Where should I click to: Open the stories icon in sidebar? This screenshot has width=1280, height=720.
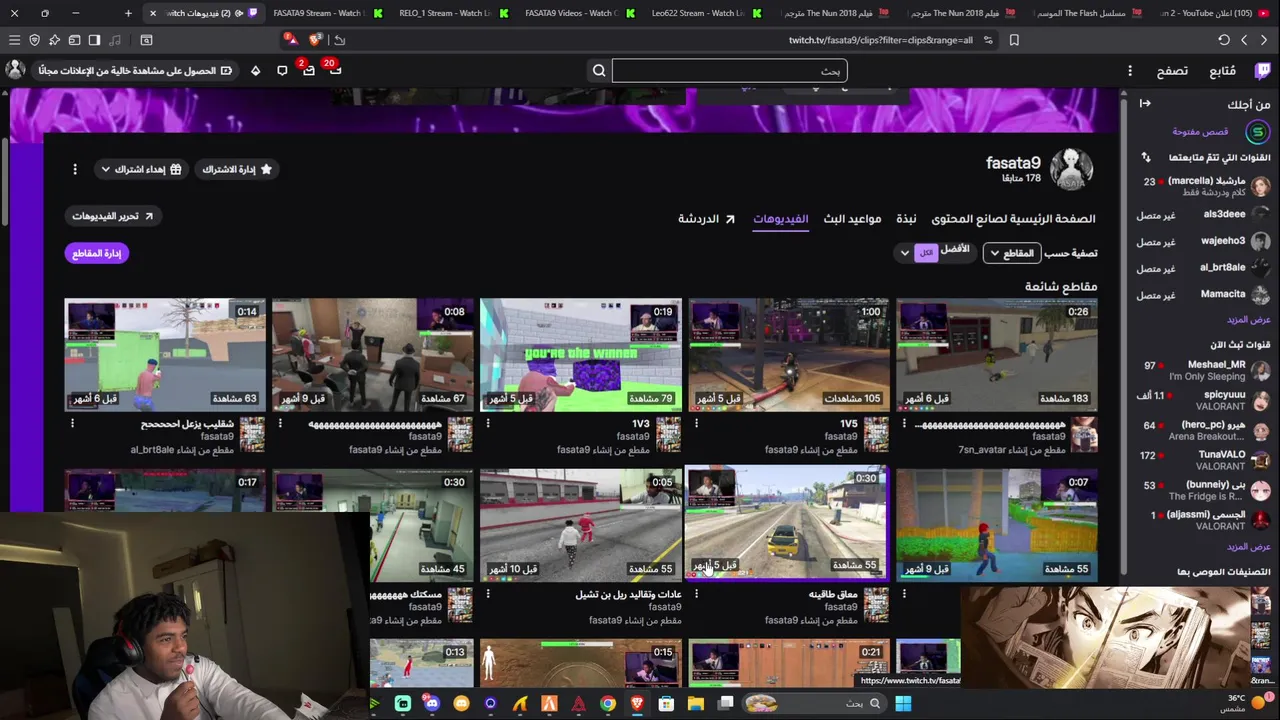[x=1257, y=132]
